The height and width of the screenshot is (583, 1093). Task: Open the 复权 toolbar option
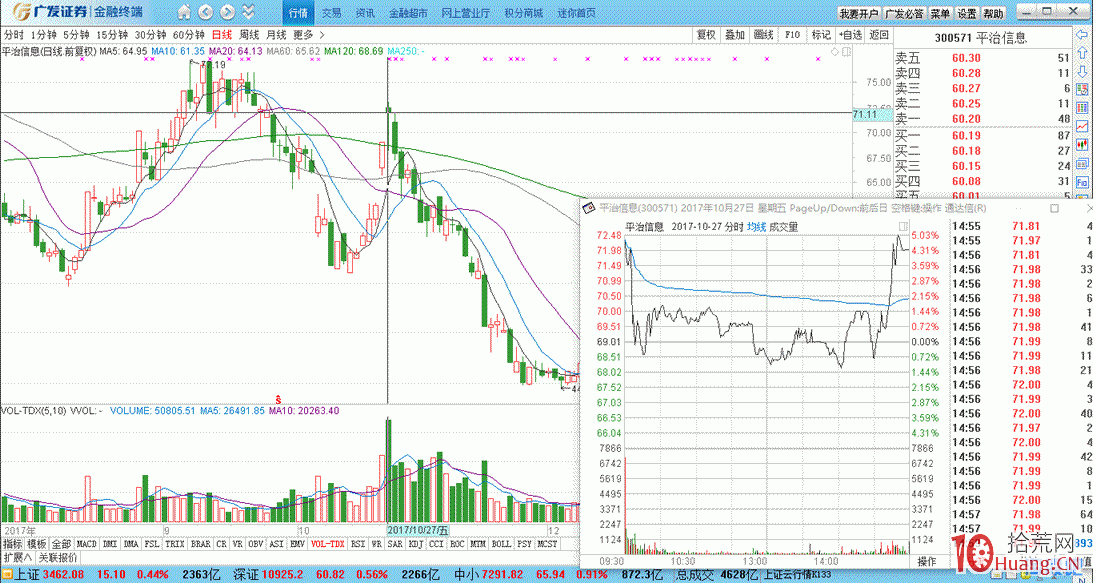point(706,34)
